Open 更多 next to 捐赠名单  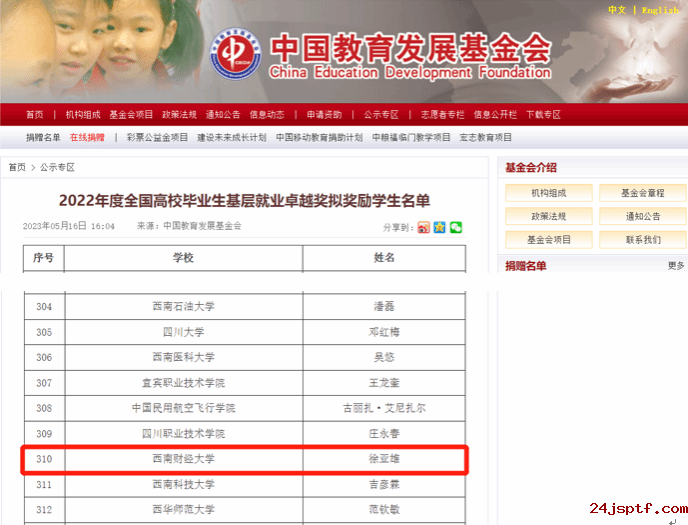(x=676, y=266)
